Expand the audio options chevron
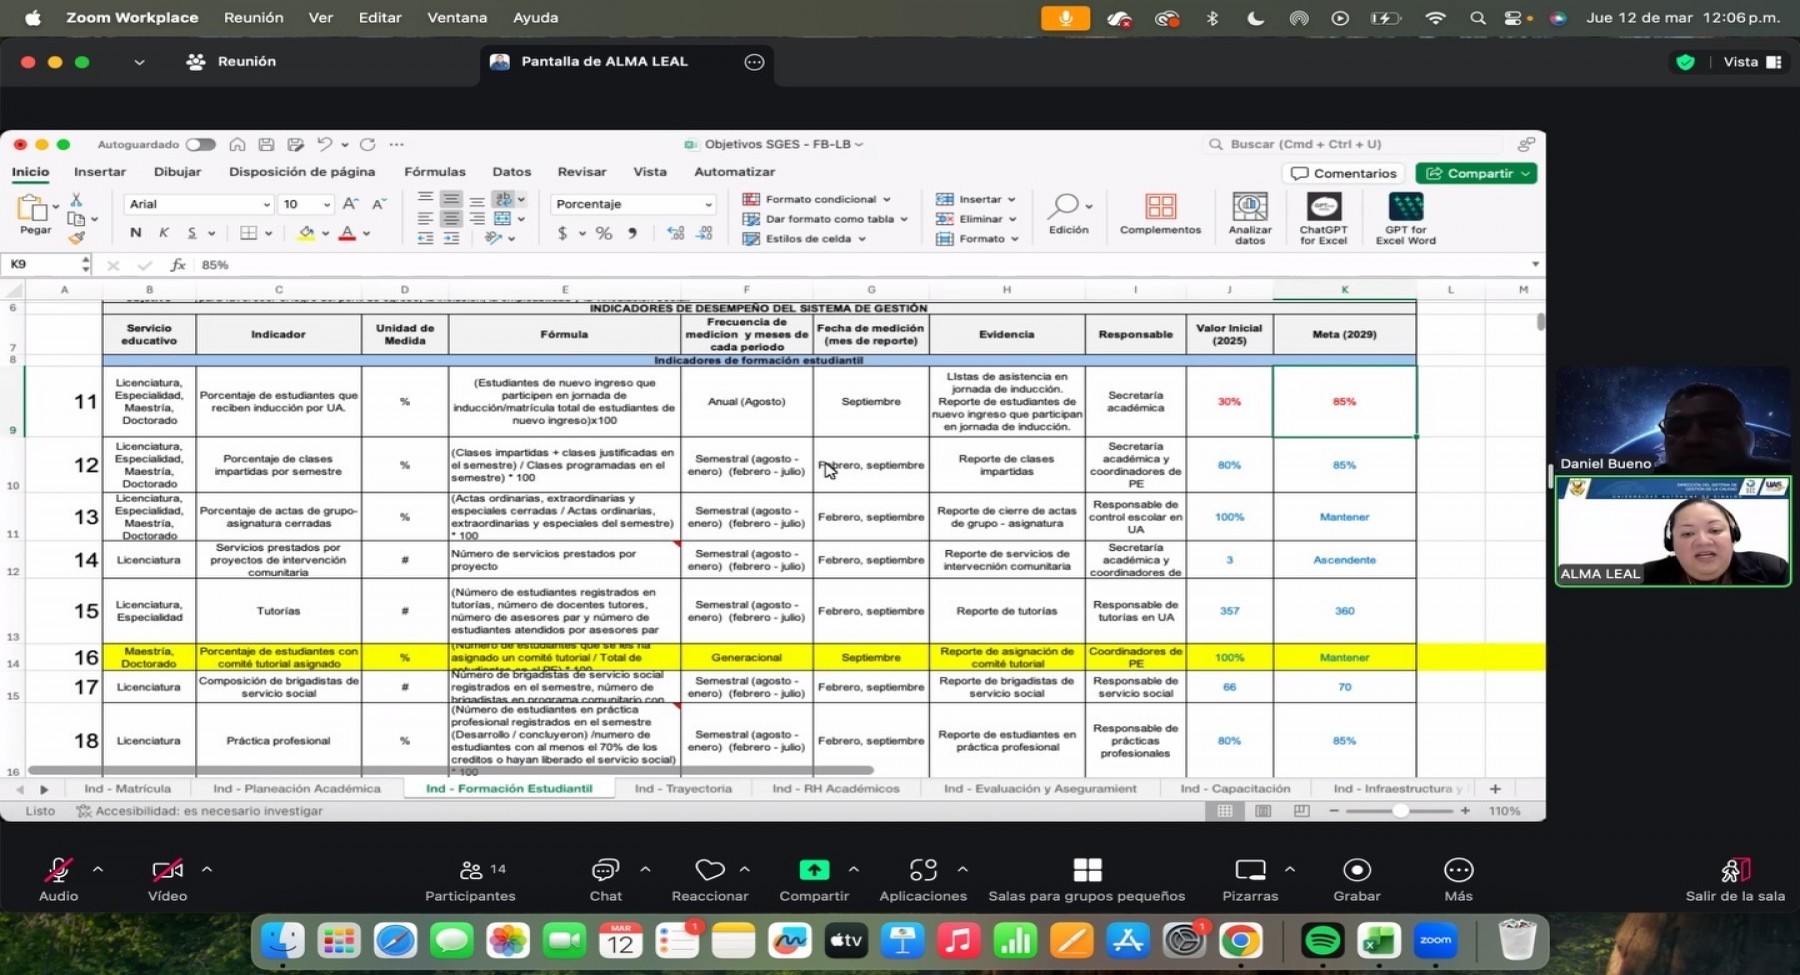Screen dimensions: 1800x975 point(98,870)
